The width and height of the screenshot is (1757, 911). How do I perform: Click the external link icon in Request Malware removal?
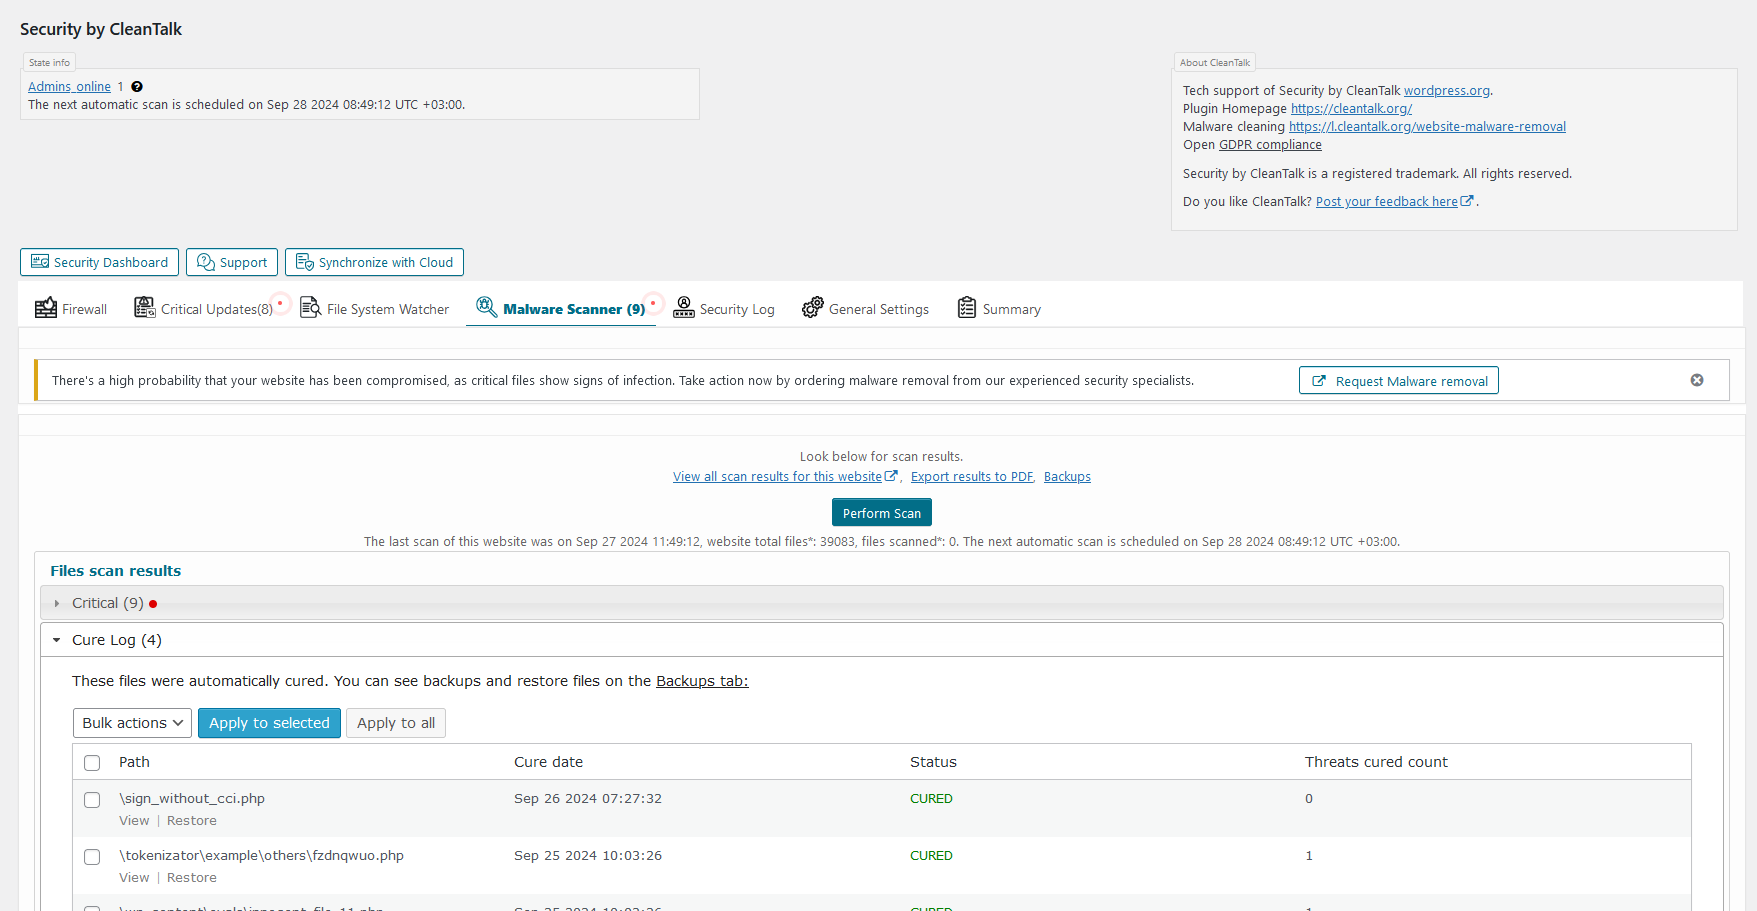(x=1319, y=381)
